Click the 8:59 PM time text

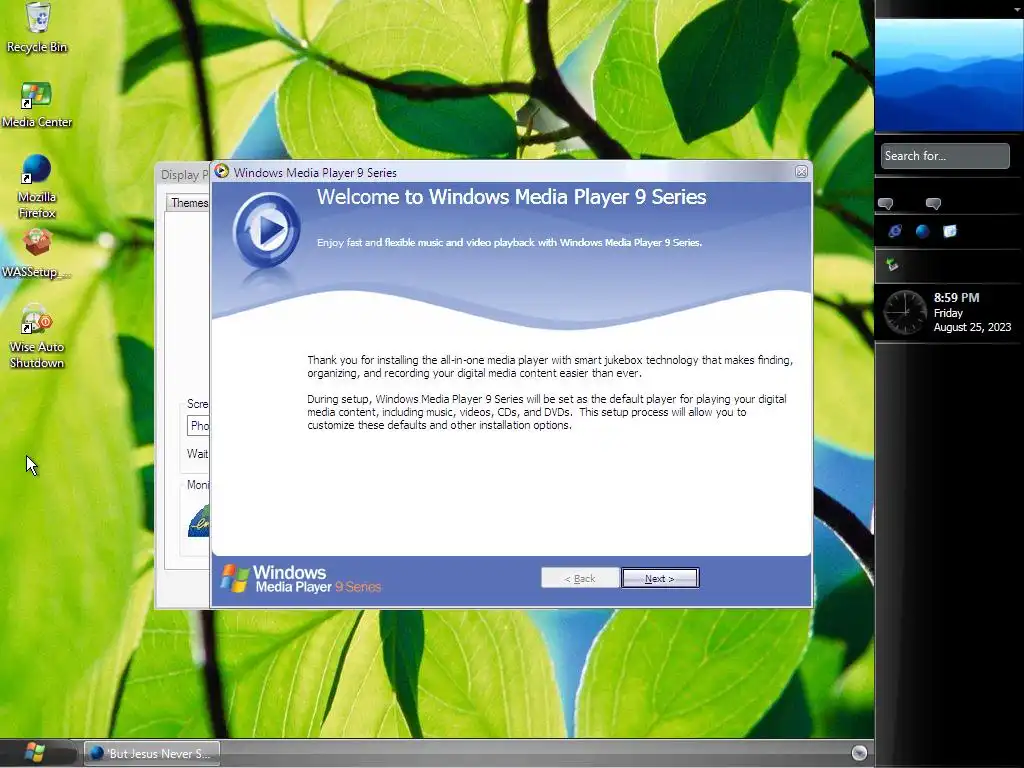coord(956,298)
